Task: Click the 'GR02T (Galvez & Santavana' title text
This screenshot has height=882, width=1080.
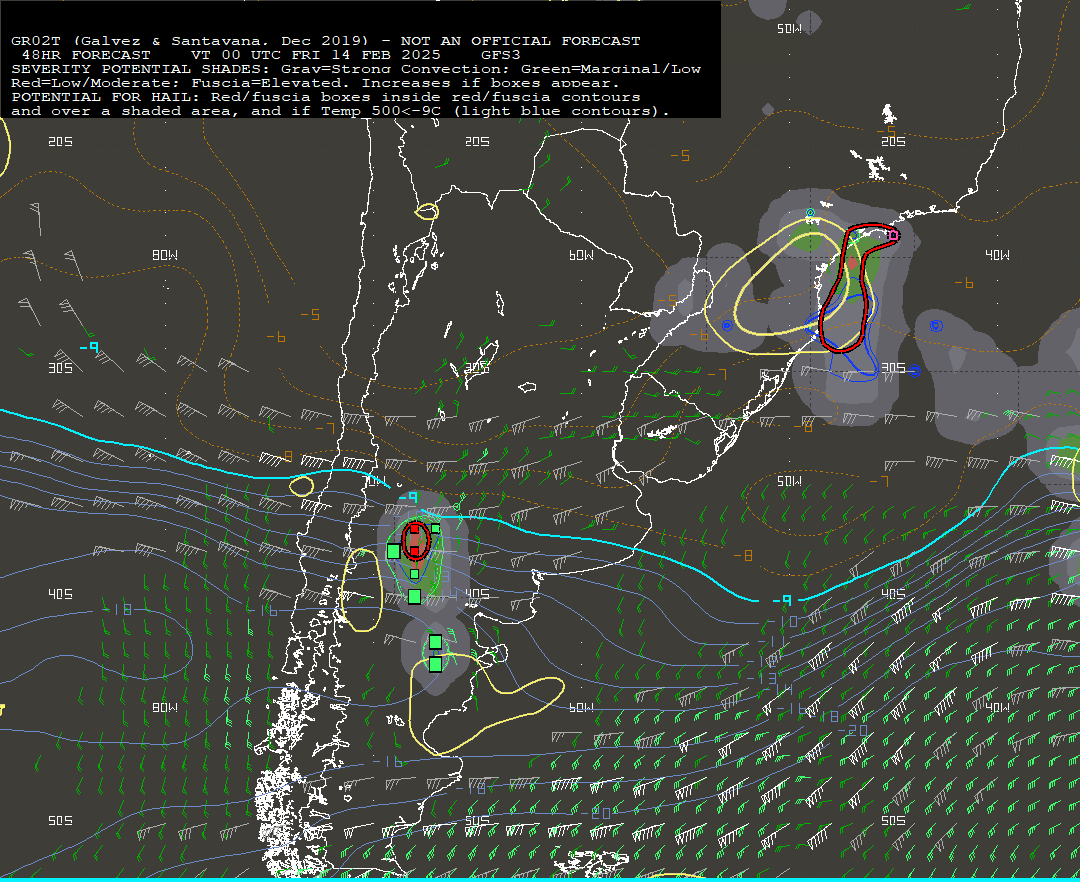Action: coord(140,41)
